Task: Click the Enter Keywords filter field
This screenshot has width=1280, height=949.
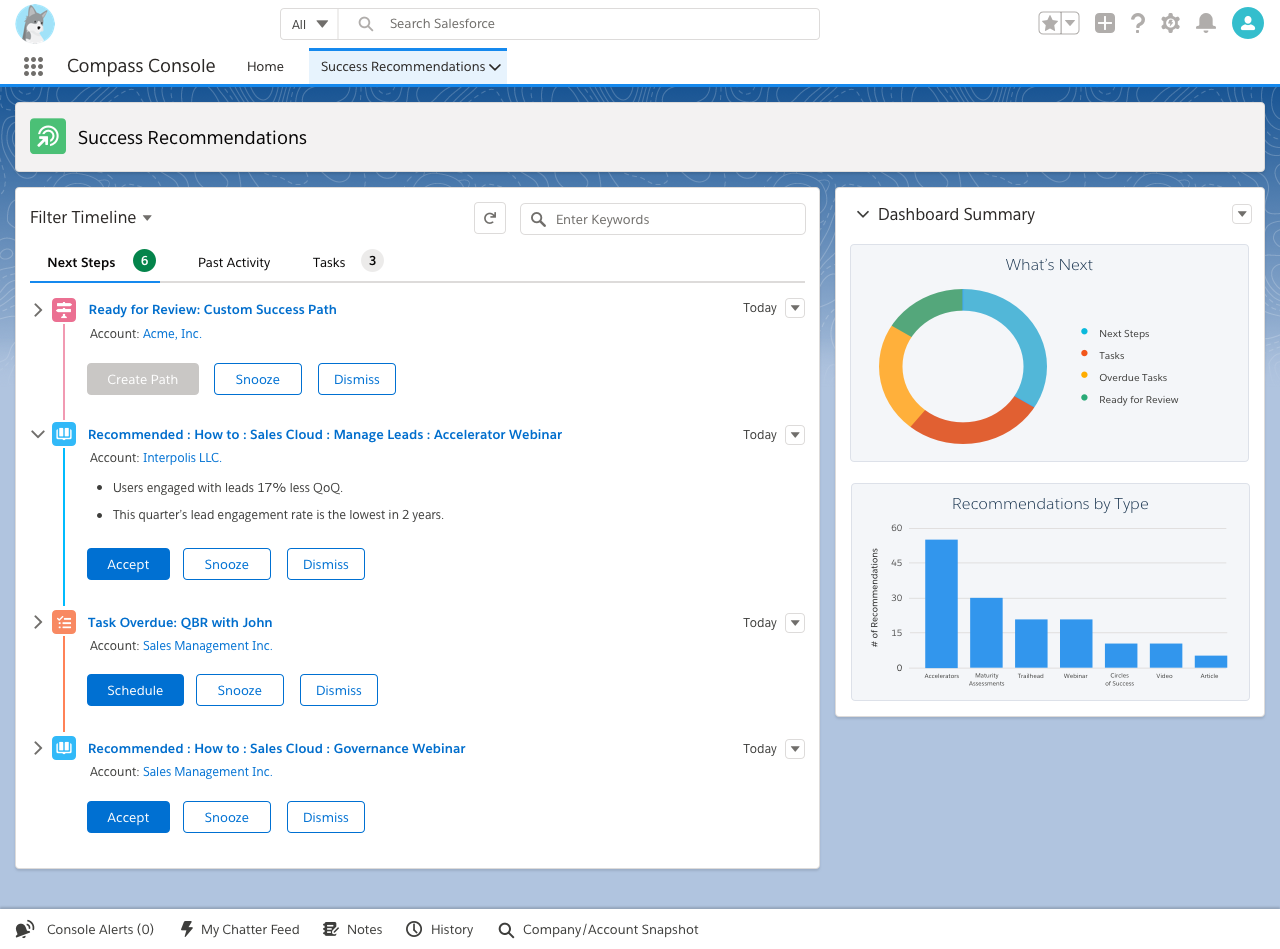Action: [x=663, y=219]
